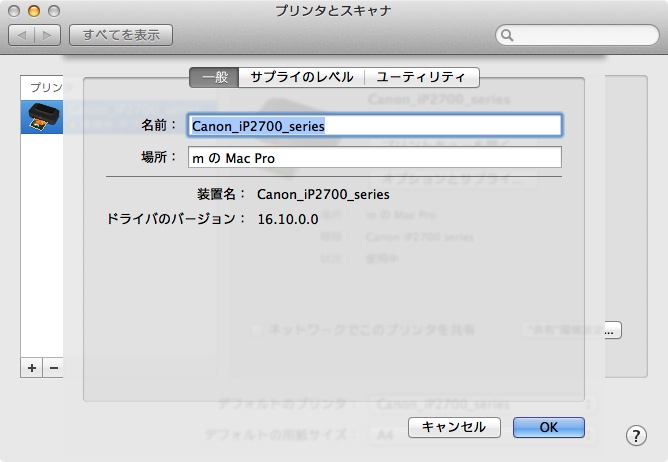Click into the 名前 text field
Viewport: 668px width, 462px height.
[x=374, y=125]
